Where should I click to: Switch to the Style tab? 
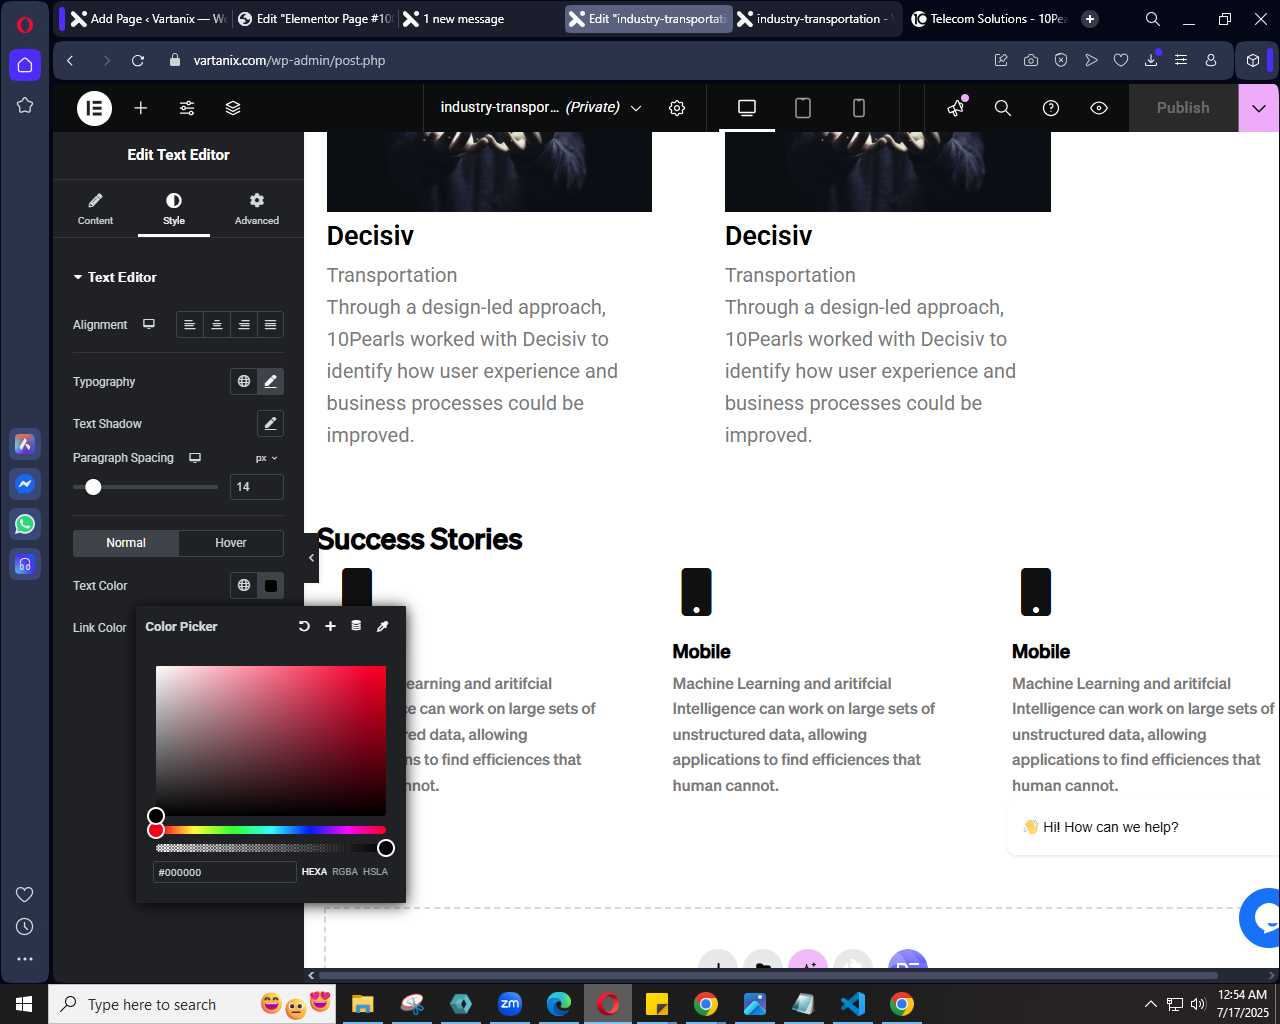point(174,209)
